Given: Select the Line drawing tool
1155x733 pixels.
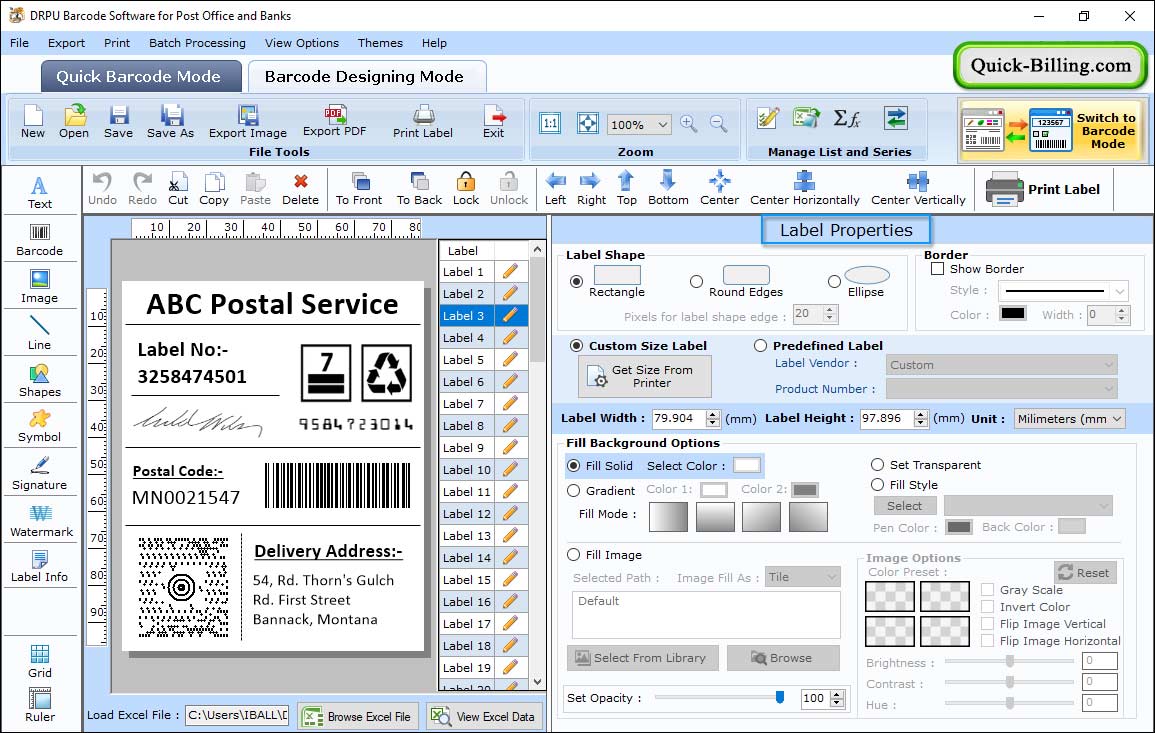Looking at the screenshot, I should 40,334.
